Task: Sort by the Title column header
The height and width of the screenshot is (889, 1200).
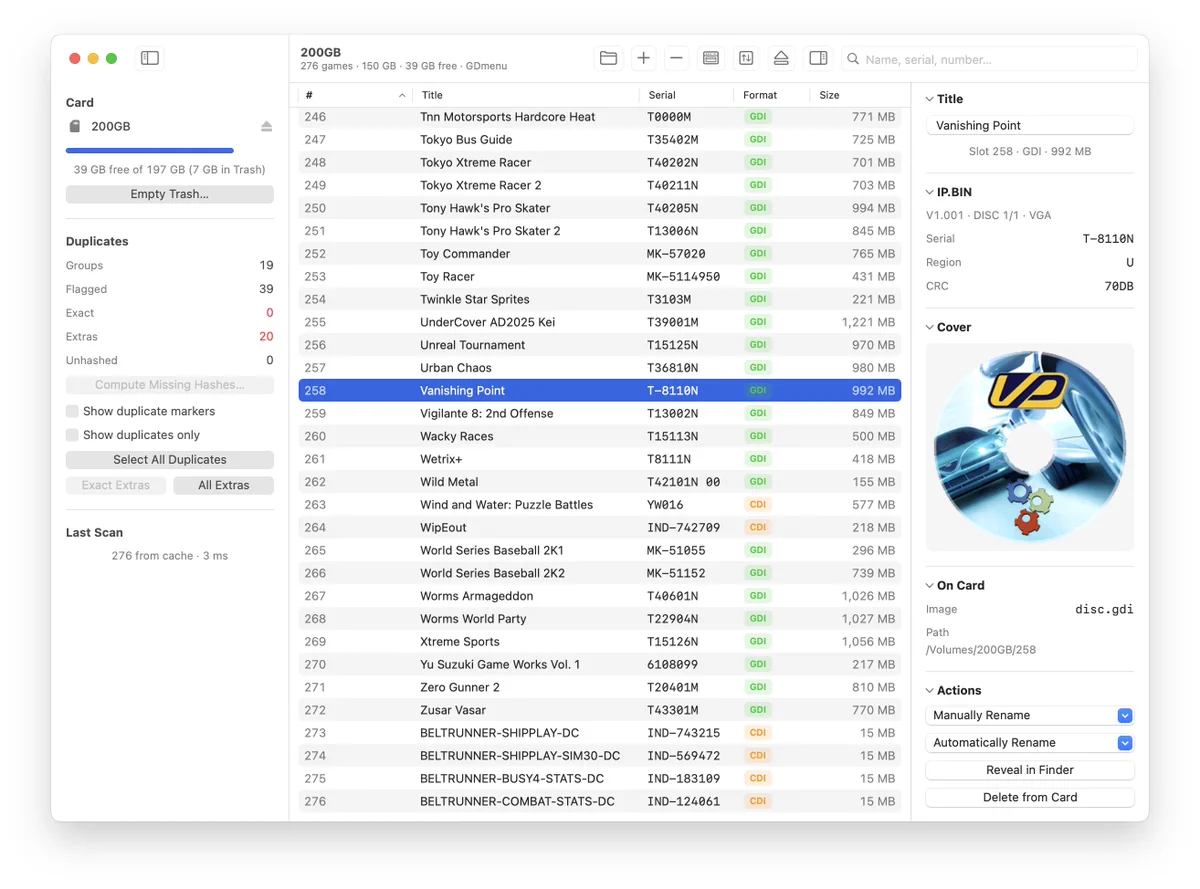Action: click(525, 95)
